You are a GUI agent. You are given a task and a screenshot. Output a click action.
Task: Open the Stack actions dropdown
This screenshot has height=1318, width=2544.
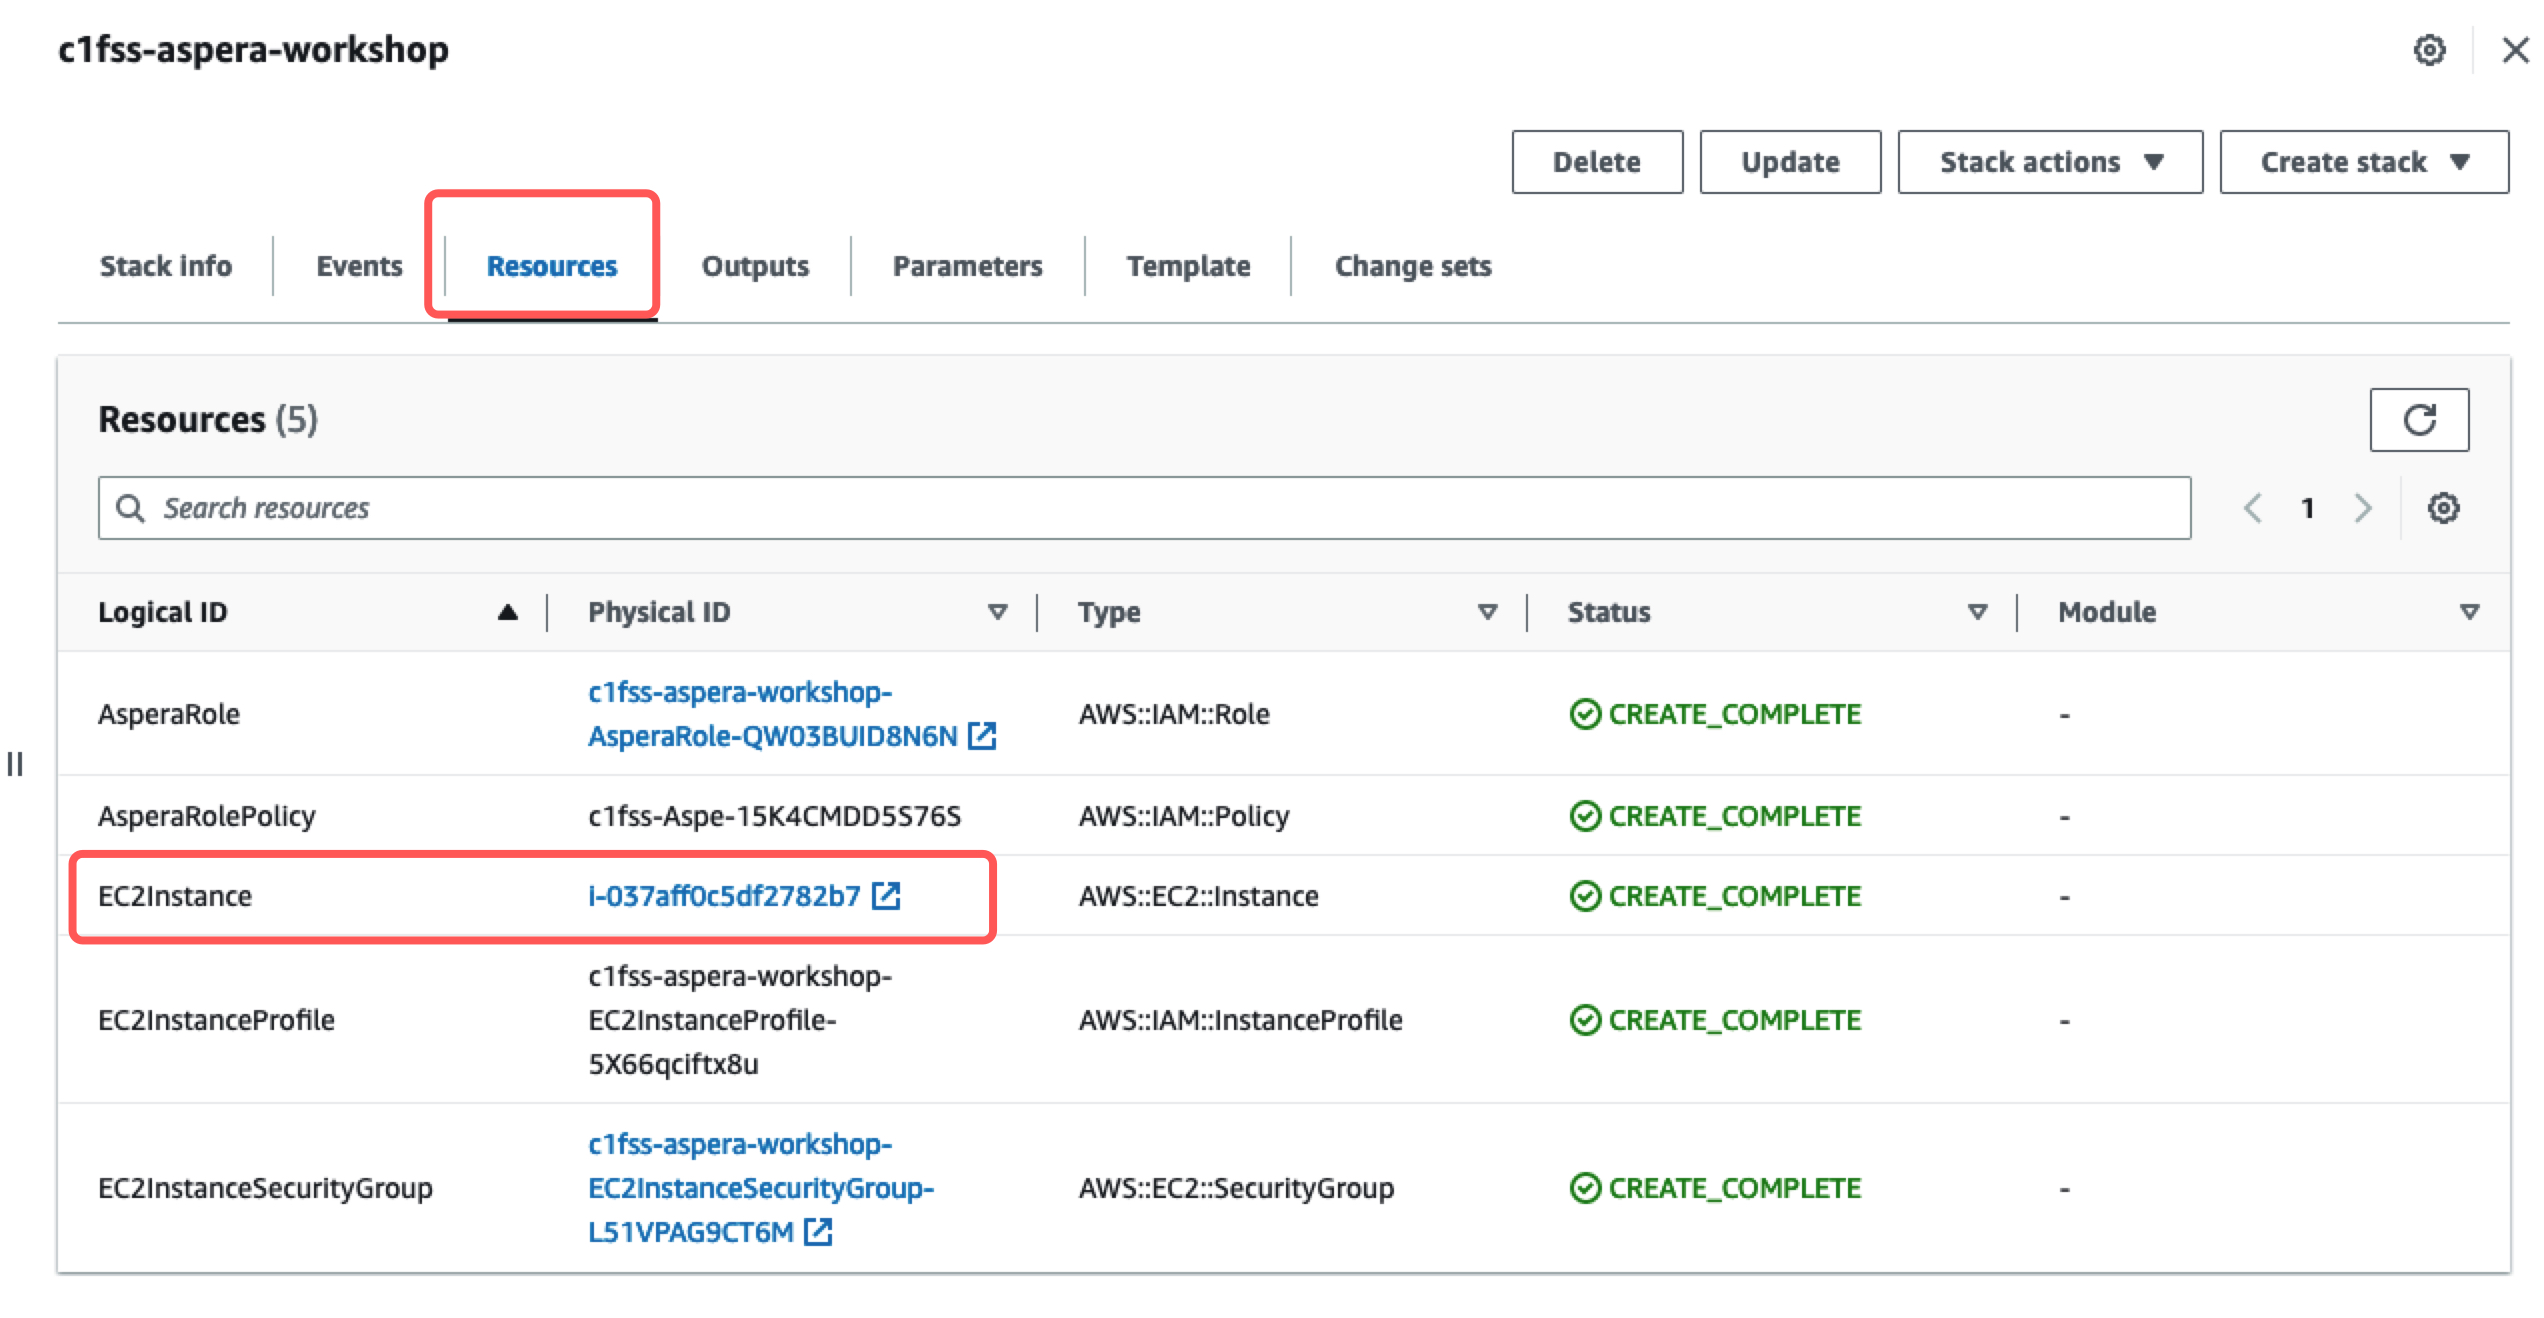coord(2050,162)
